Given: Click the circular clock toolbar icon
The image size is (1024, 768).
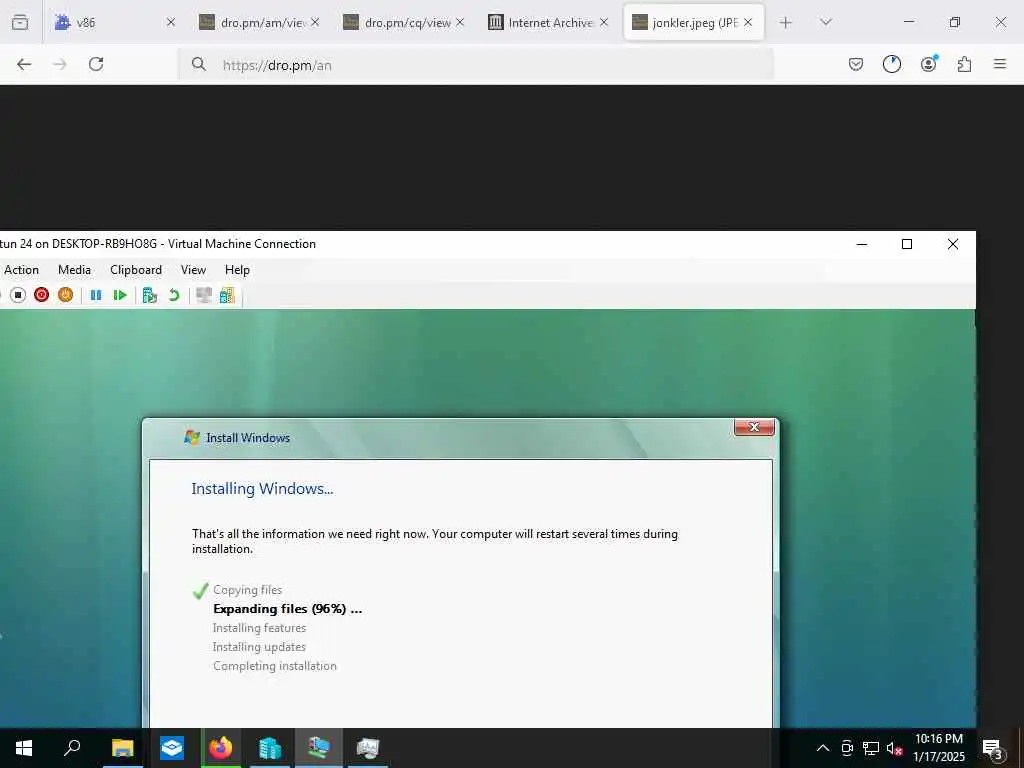Looking at the screenshot, I should 891,64.
